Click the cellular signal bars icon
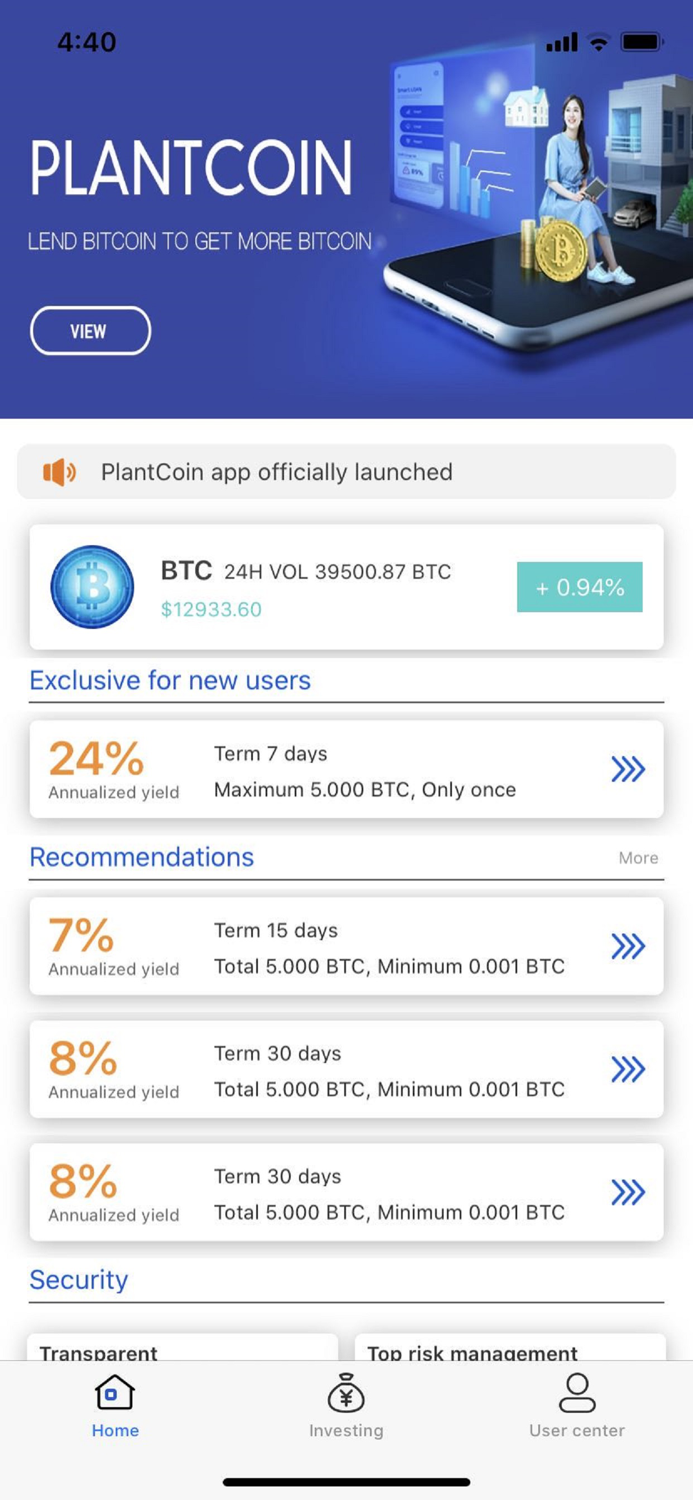Viewport: 693px width, 1500px height. click(x=563, y=43)
